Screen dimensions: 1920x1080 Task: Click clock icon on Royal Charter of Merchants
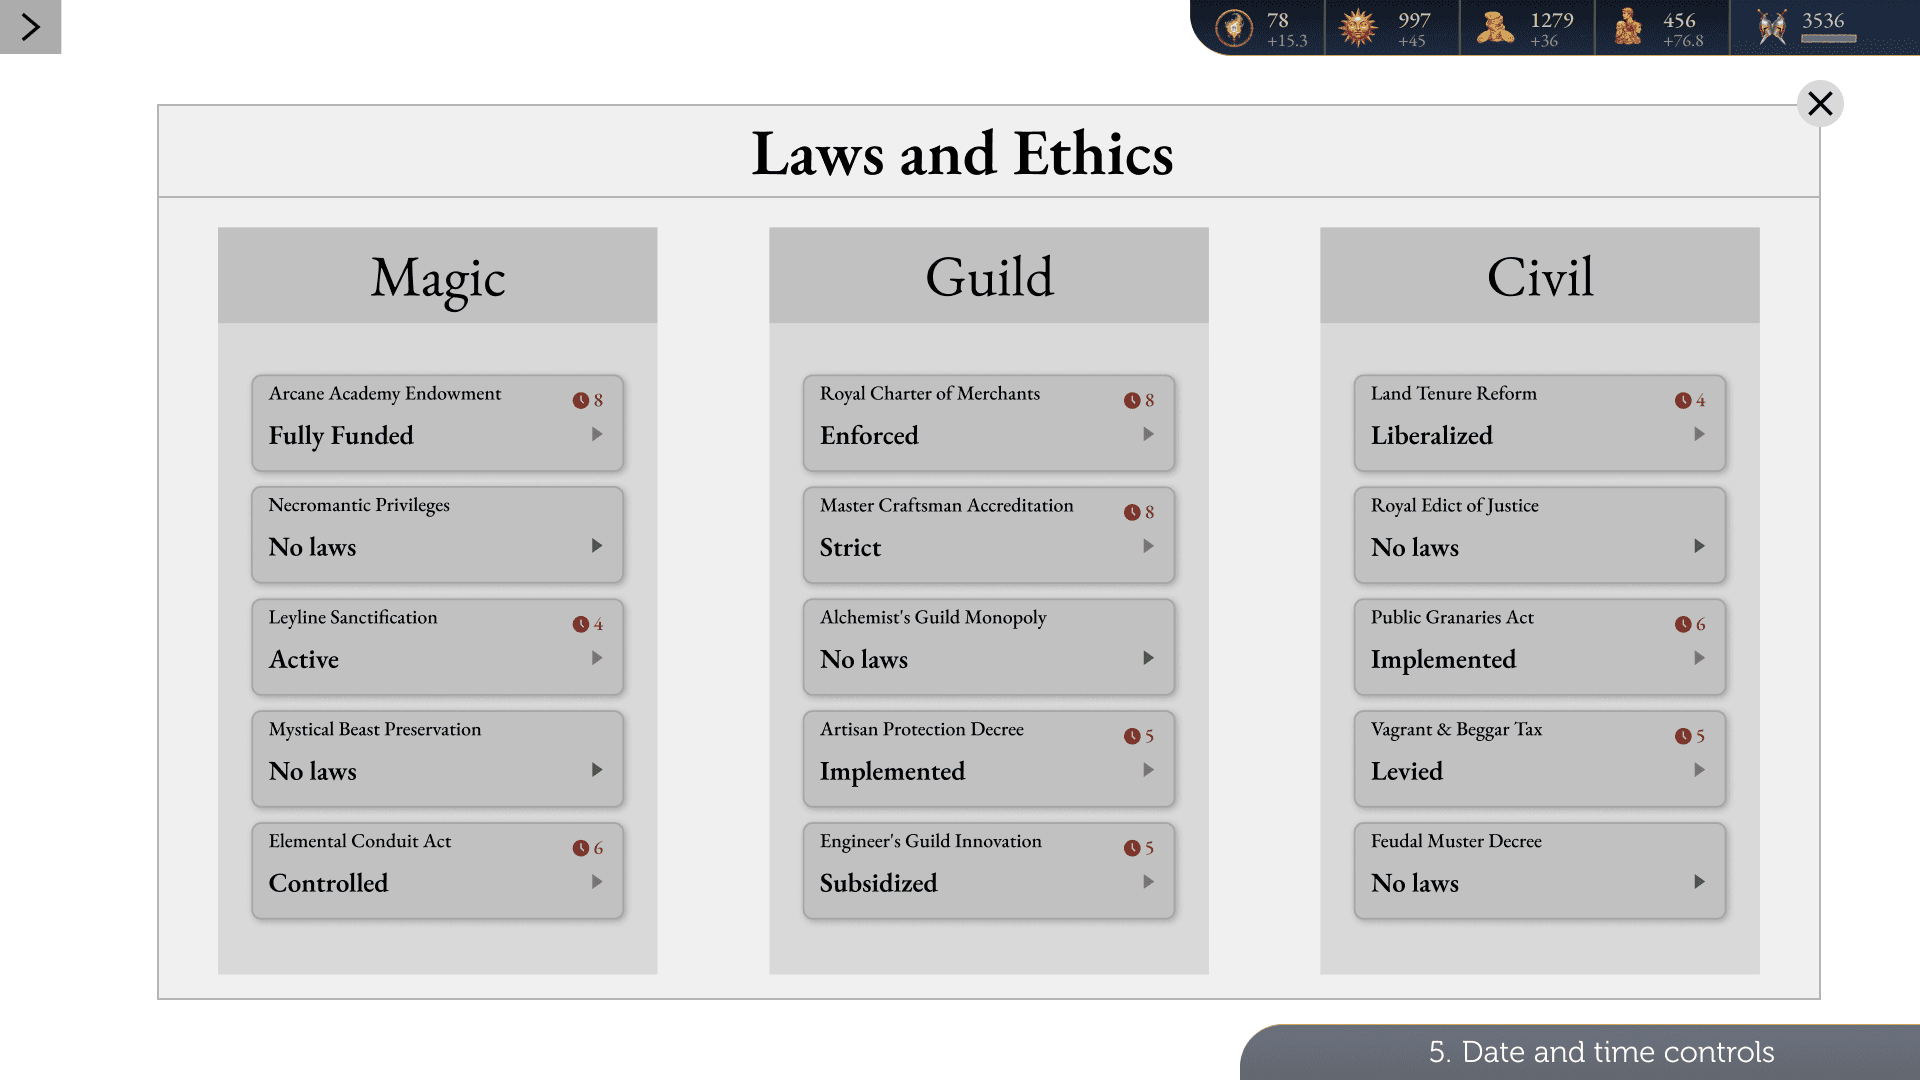[1131, 400]
